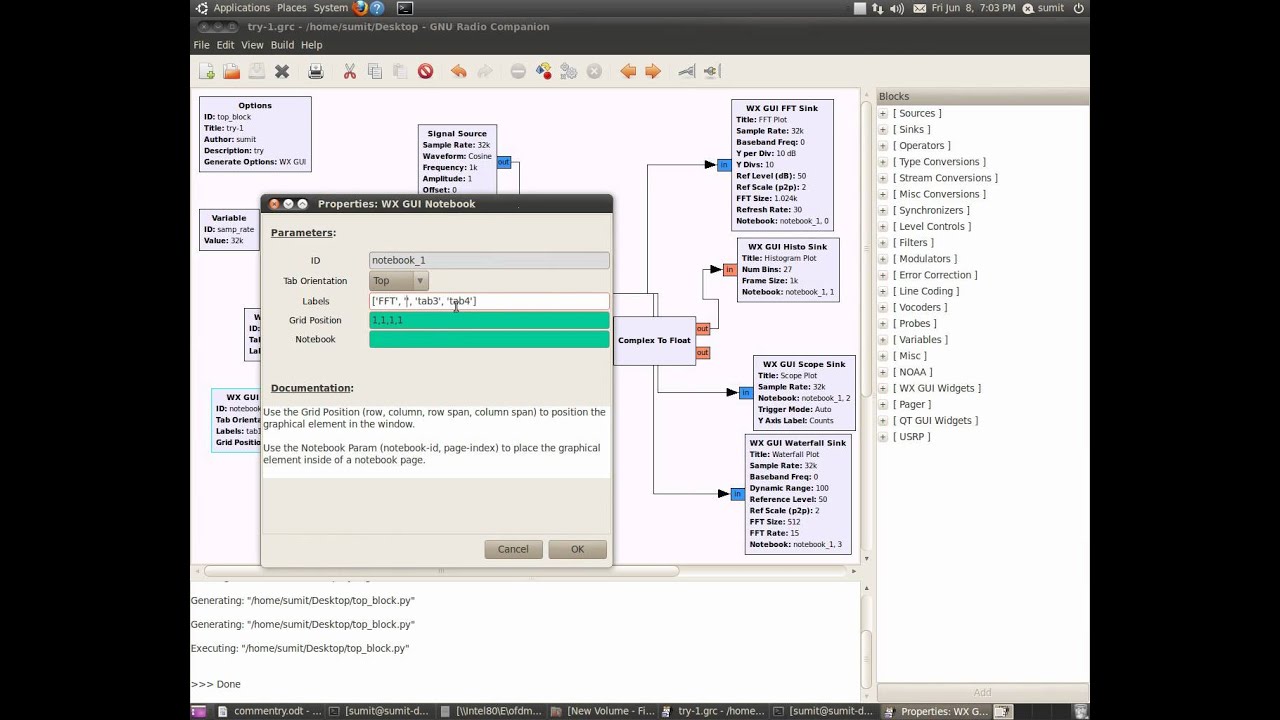
Task: Open a flow graph file from toolbar
Action: [232, 71]
